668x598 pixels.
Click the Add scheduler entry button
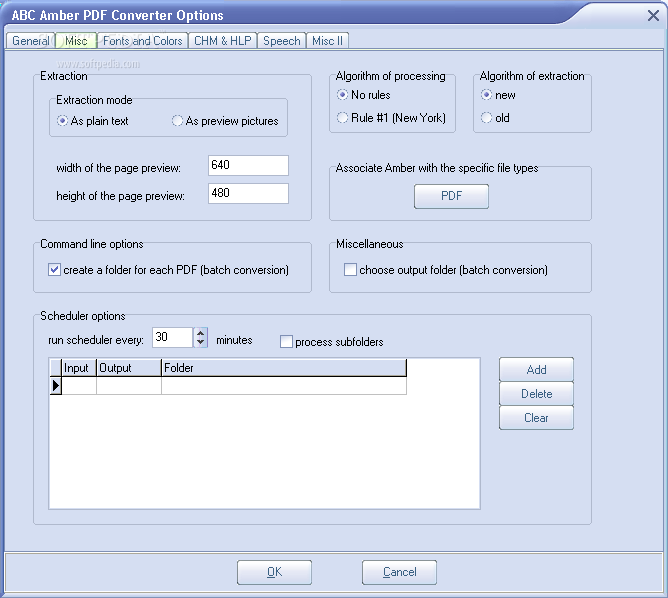pyautogui.click(x=536, y=370)
